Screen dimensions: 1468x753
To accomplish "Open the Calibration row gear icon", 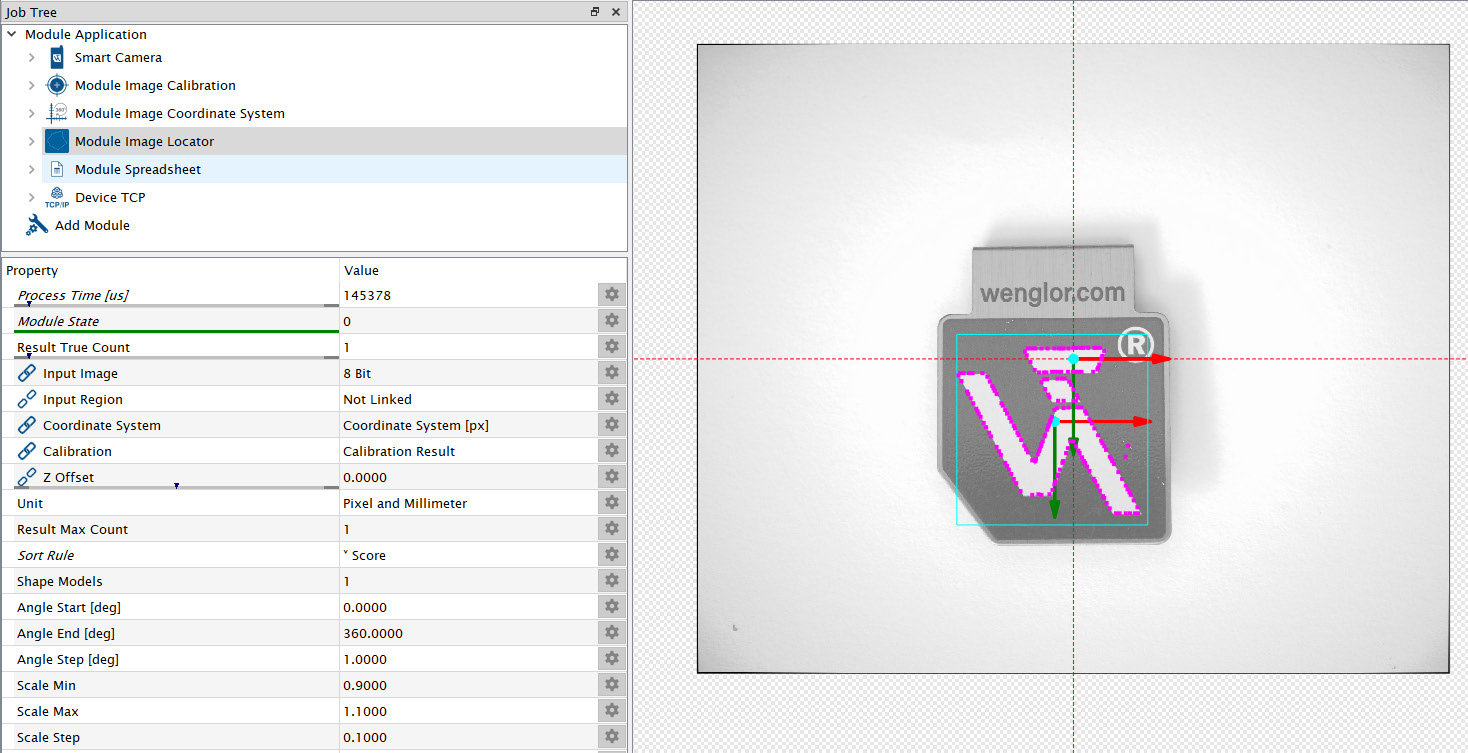I will coord(612,451).
